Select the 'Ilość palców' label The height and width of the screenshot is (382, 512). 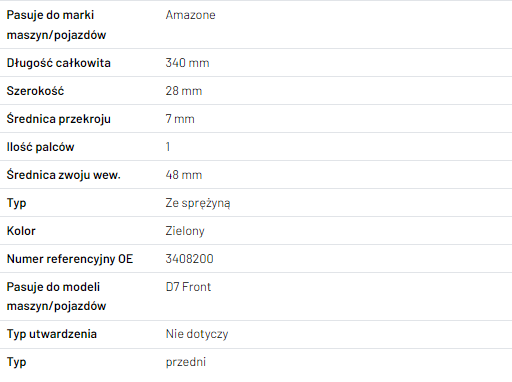[40, 147]
